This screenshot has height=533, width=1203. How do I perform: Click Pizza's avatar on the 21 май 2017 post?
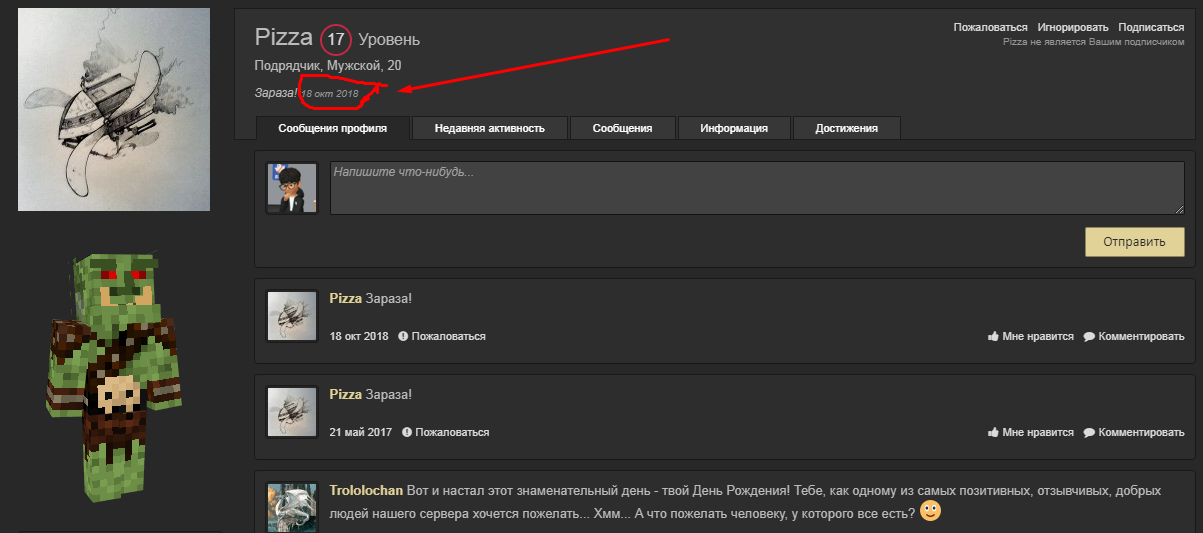click(x=292, y=412)
